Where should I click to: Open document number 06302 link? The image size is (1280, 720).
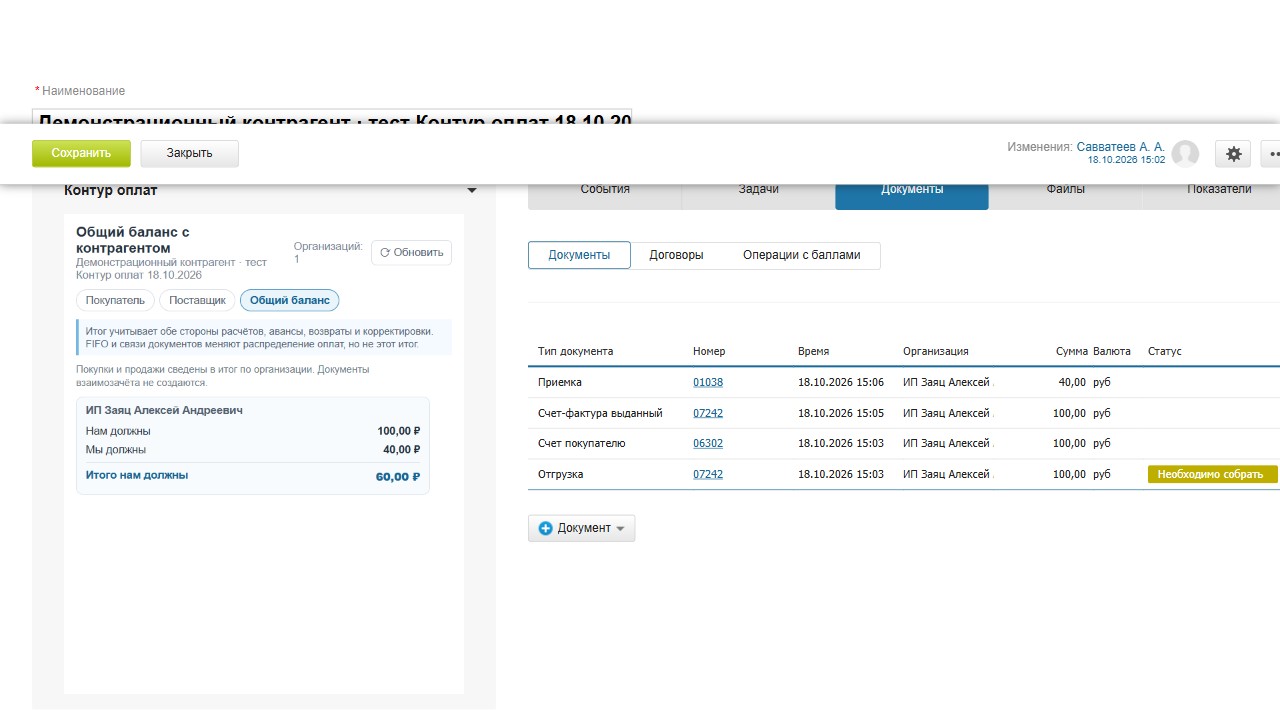point(708,443)
